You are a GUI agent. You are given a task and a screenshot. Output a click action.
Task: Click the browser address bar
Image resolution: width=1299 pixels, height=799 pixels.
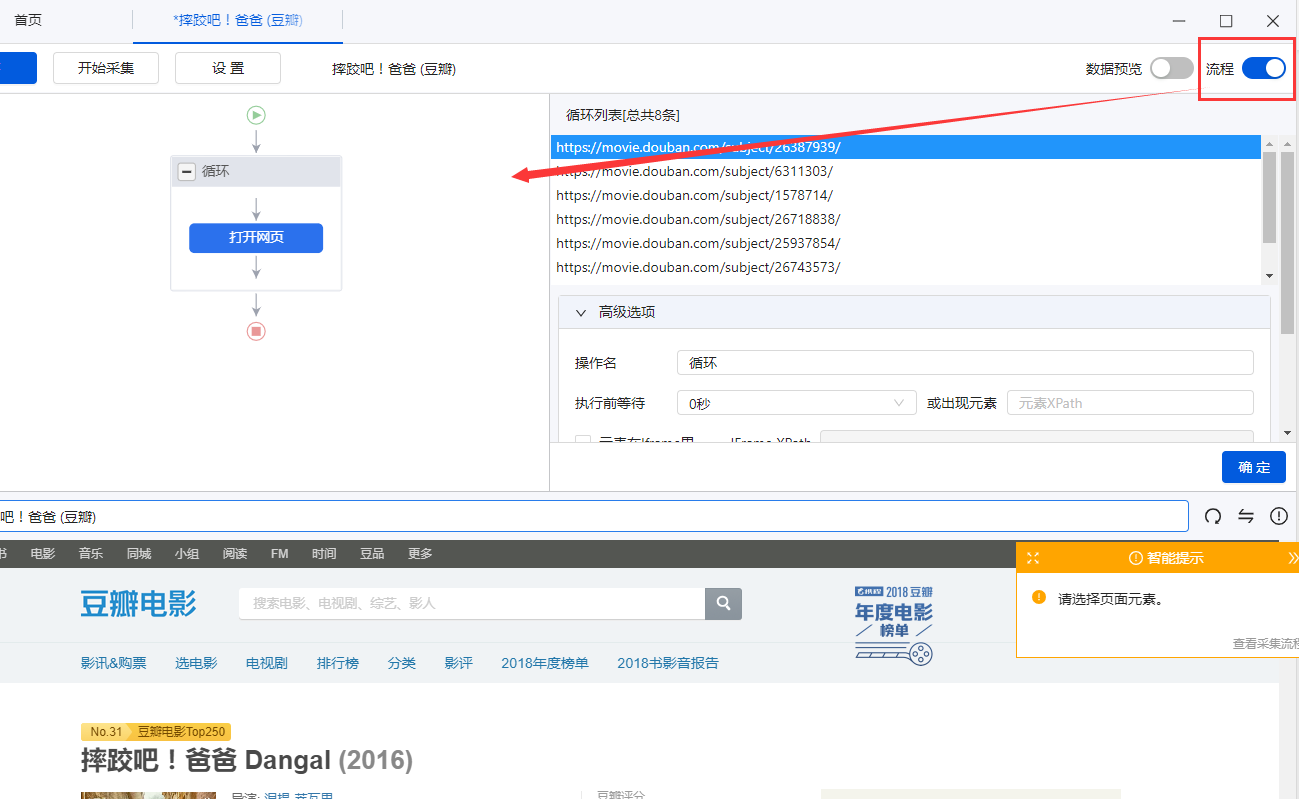(594, 516)
